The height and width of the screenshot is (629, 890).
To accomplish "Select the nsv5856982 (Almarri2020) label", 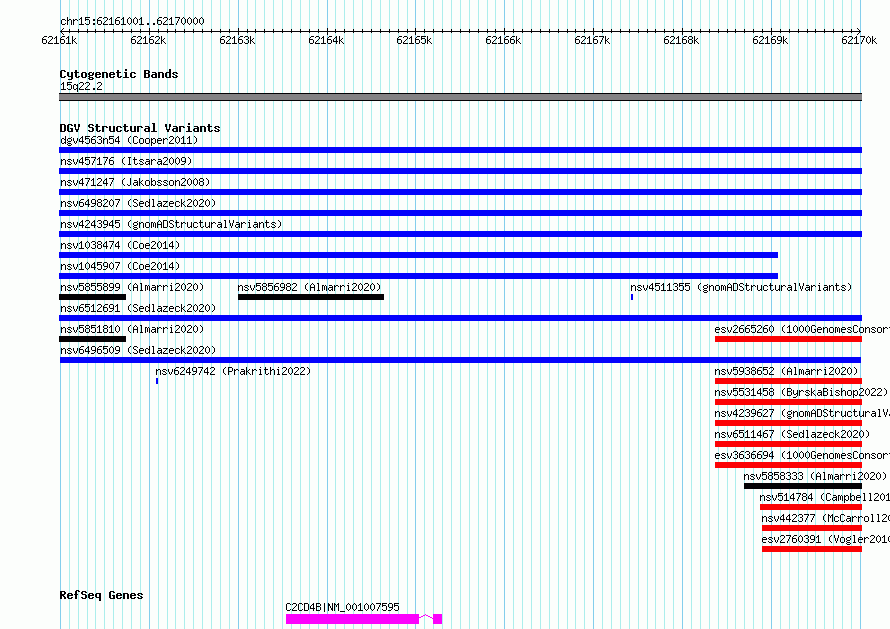I will click(309, 287).
